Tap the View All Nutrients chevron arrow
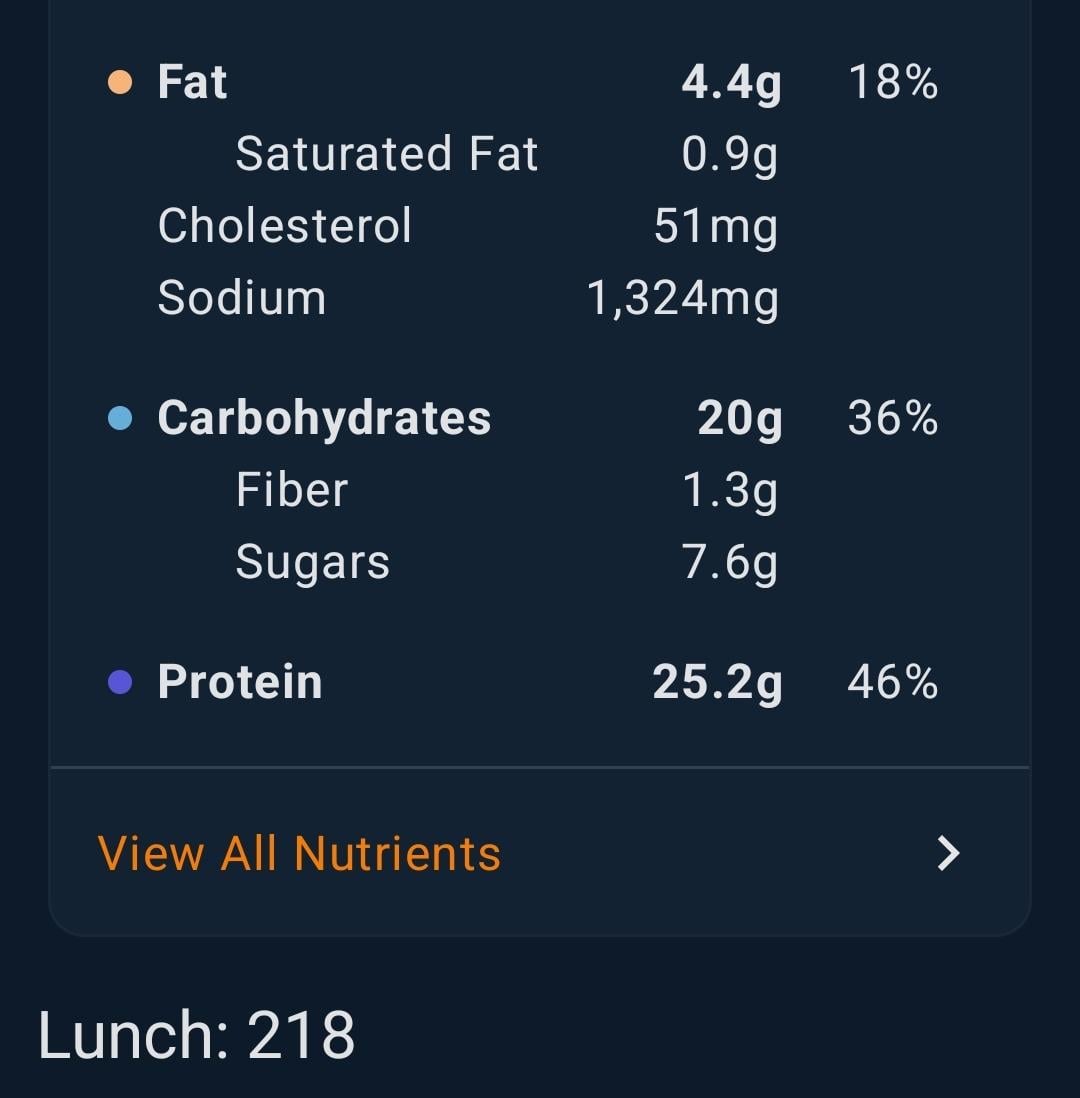 point(948,854)
